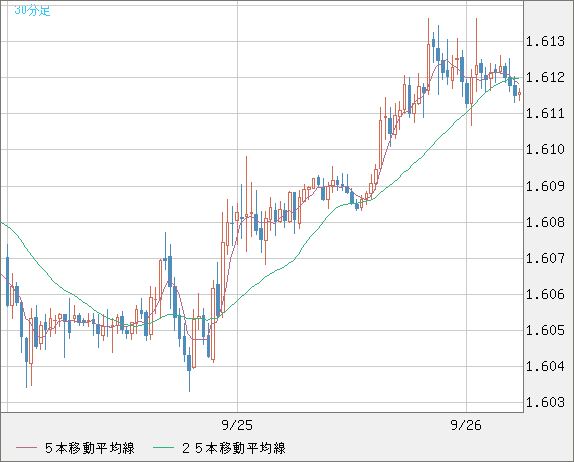Image resolution: width=574 pixels, height=462 pixels.
Task: Click the 1.604 price axis label
Action: tap(545, 366)
